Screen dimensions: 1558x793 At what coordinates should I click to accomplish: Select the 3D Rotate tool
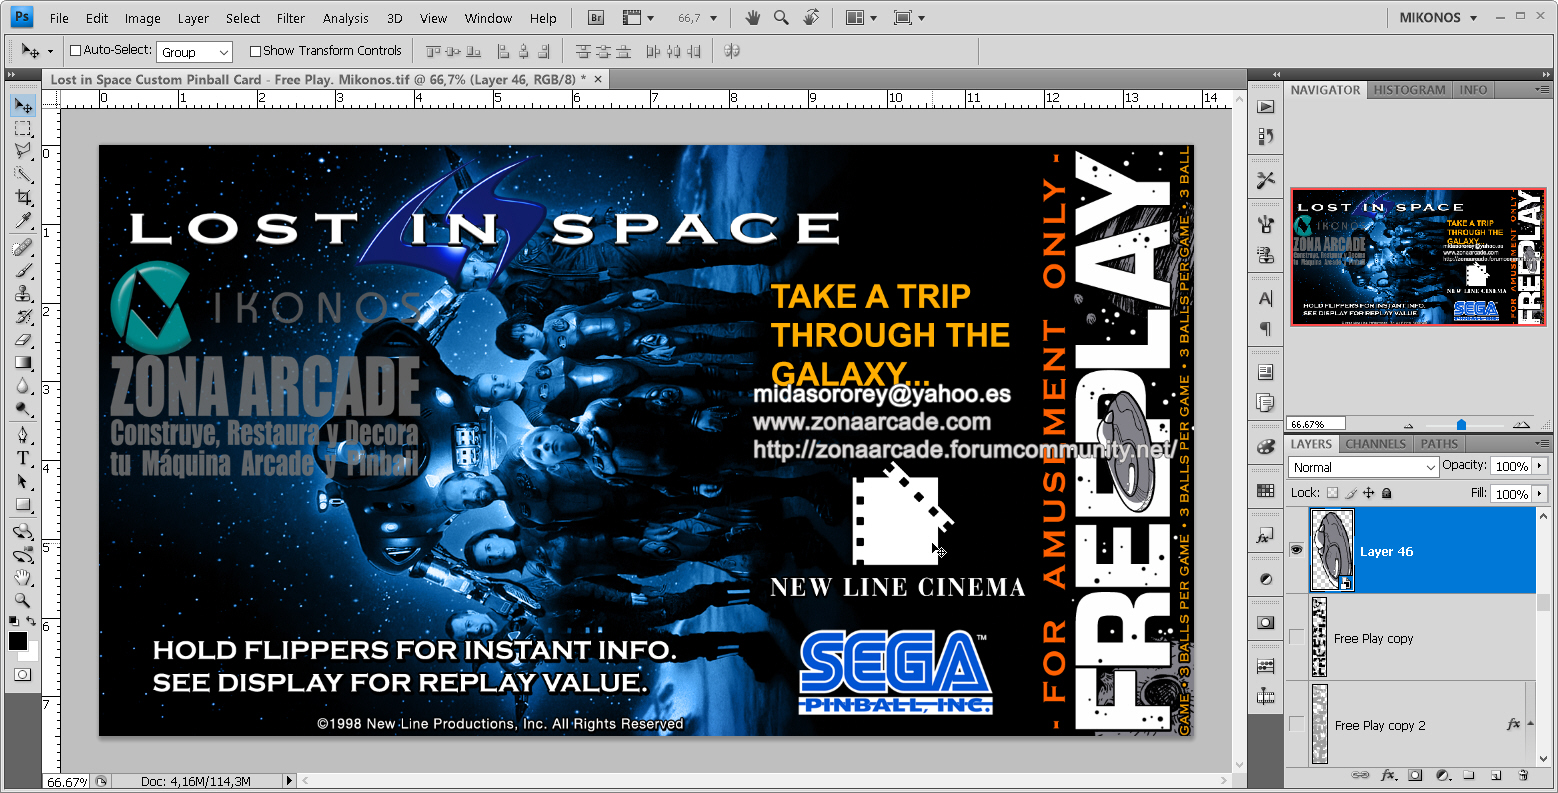pyautogui.click(x=23, y=532)
